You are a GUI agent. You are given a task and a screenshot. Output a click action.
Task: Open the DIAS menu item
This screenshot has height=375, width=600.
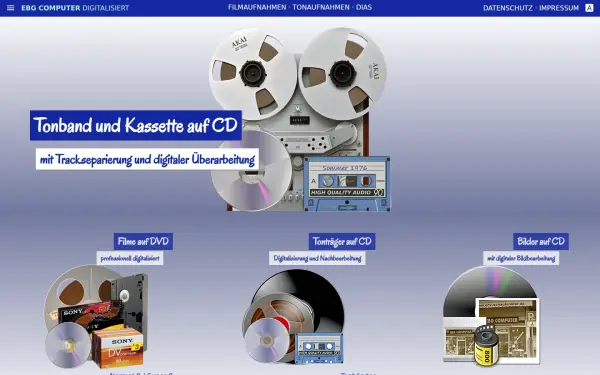pyautogui.click(x=364, y=7)
